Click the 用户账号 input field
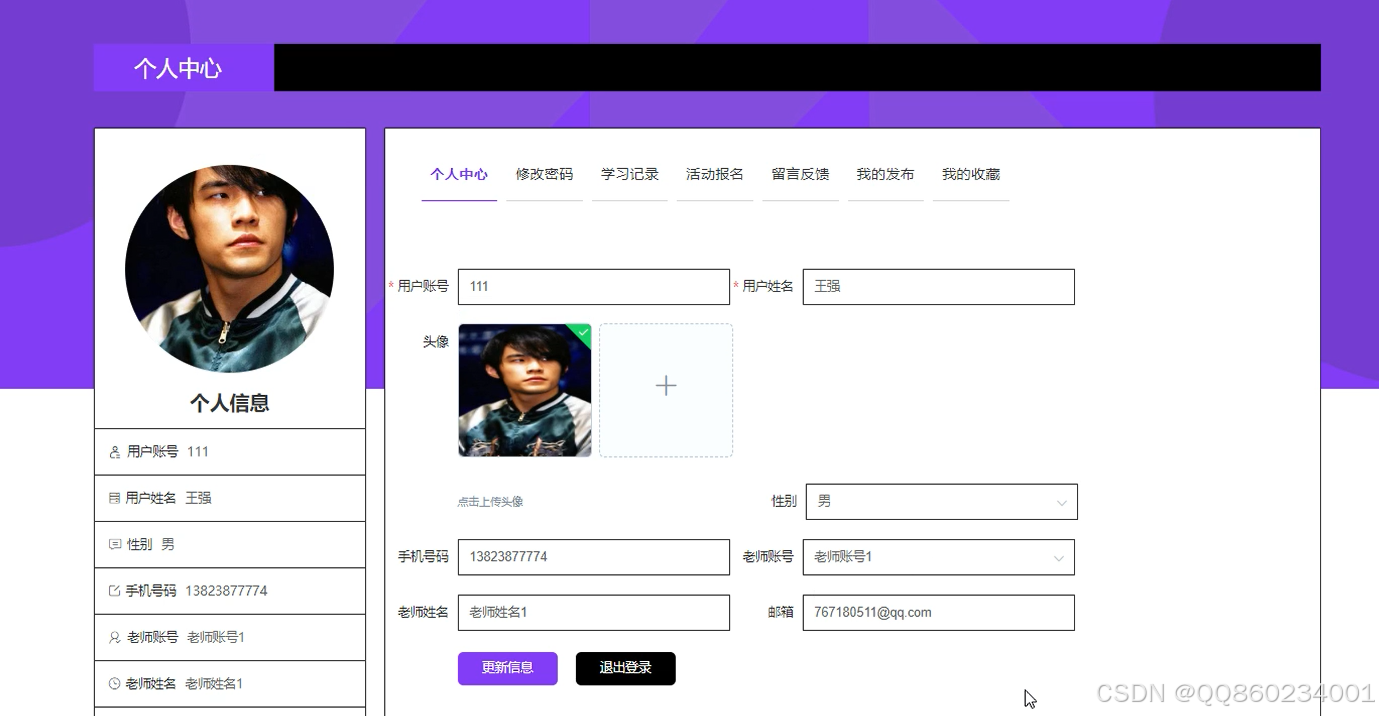The image size is (1379, 716). coord(594,287)
